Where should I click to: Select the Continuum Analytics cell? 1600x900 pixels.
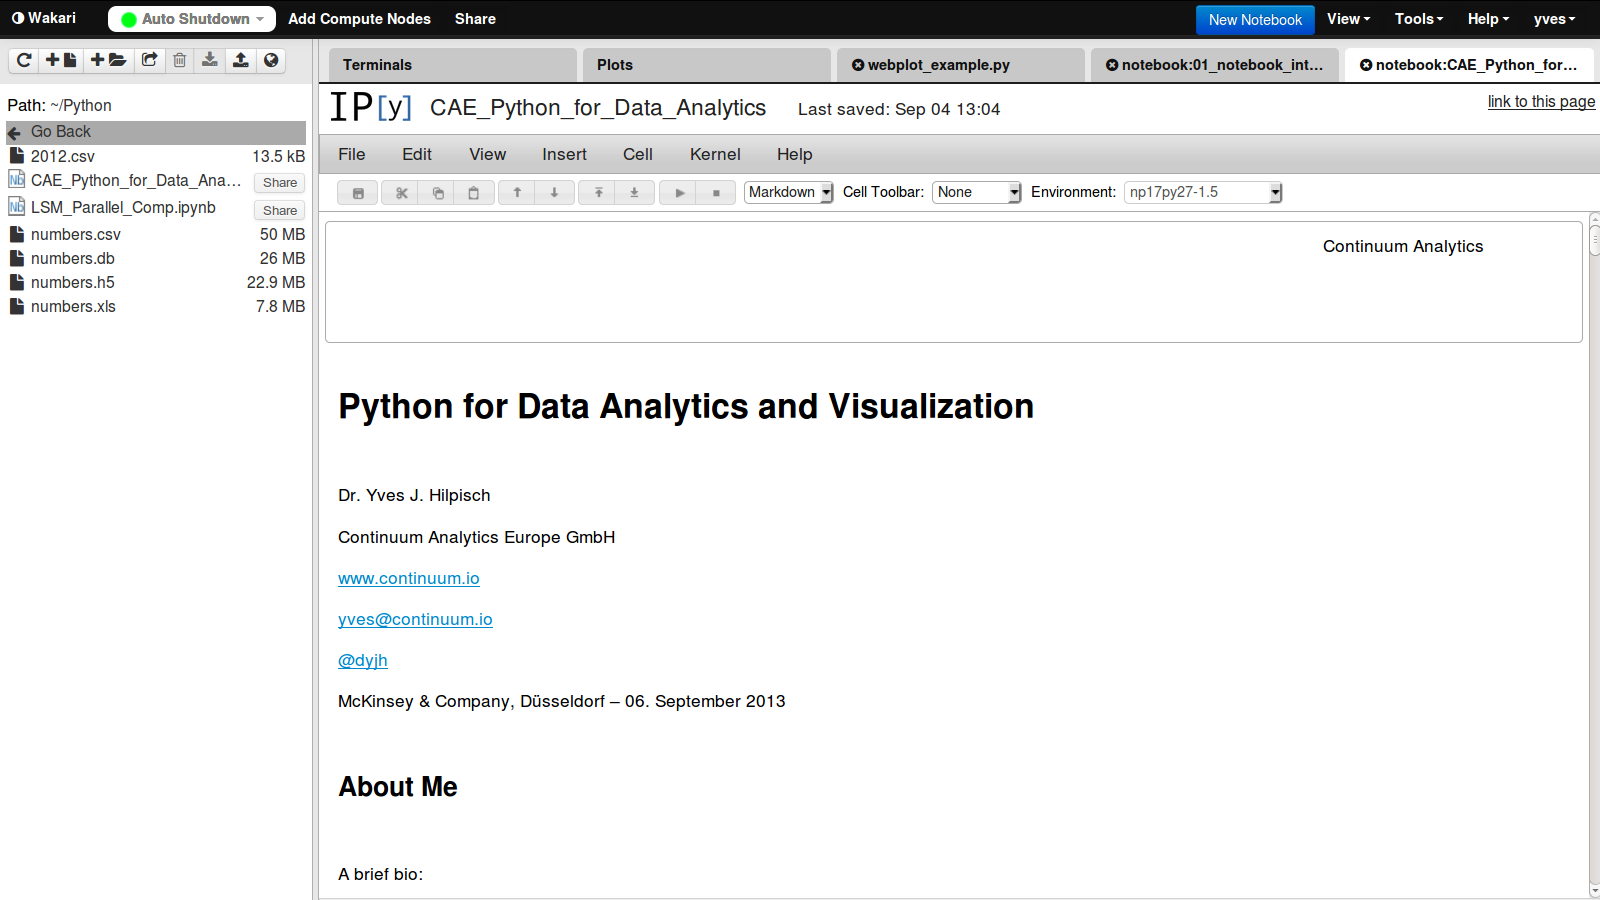point(954,282)
